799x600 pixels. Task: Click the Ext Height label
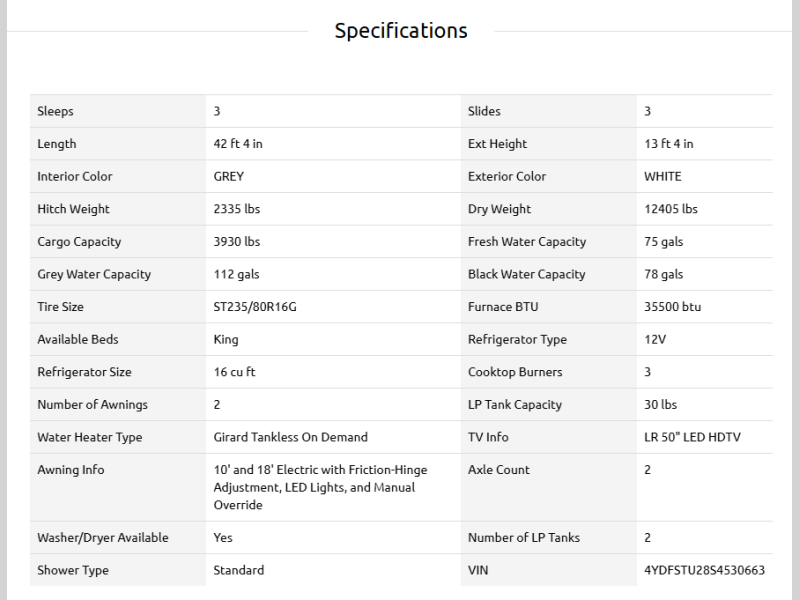(x=497, y=144)
